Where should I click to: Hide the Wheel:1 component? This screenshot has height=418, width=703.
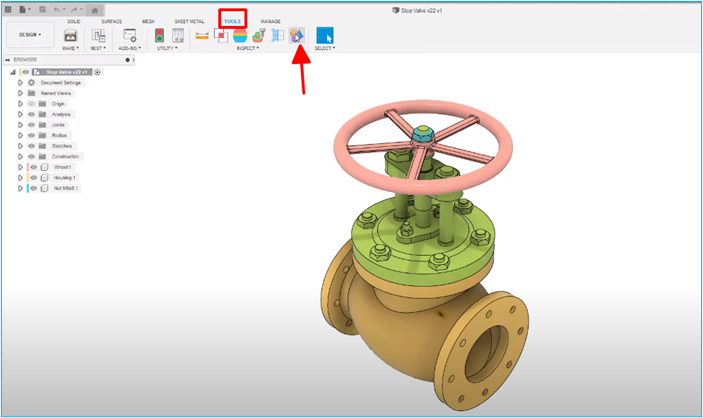[x=34, y=167]
